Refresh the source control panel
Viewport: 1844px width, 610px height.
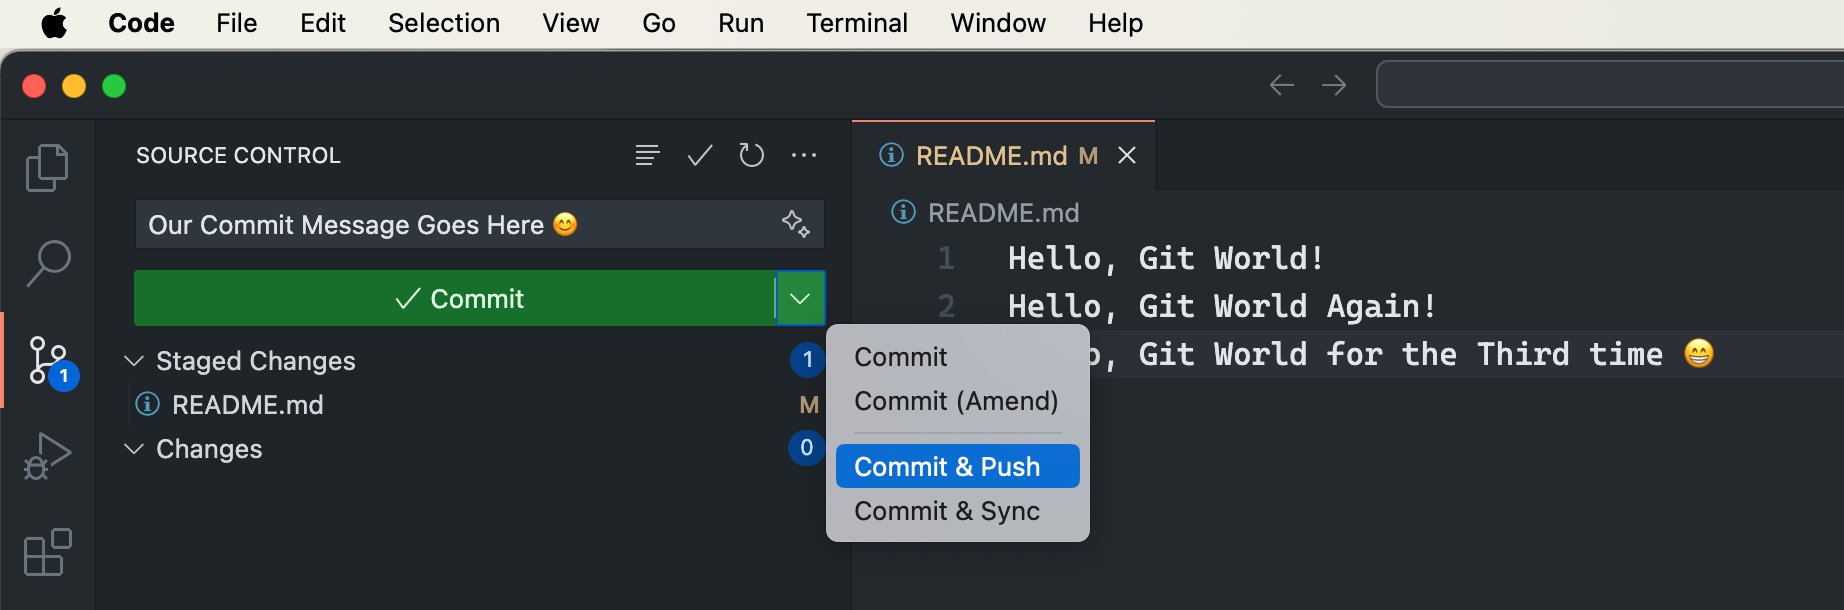tap(752, 155)
